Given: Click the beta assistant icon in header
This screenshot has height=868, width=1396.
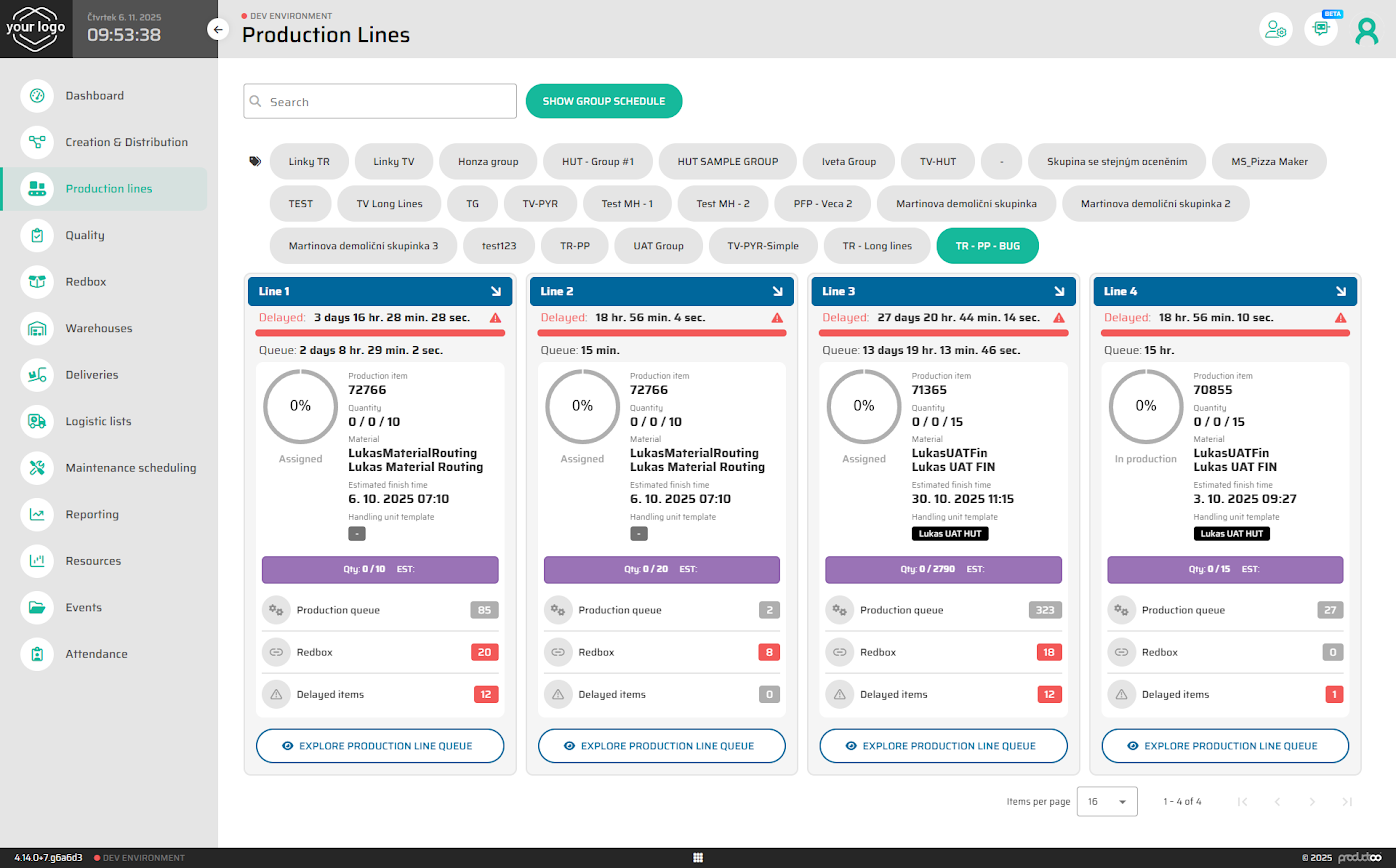Looking at the screenshot, I should click(1321, 30).
